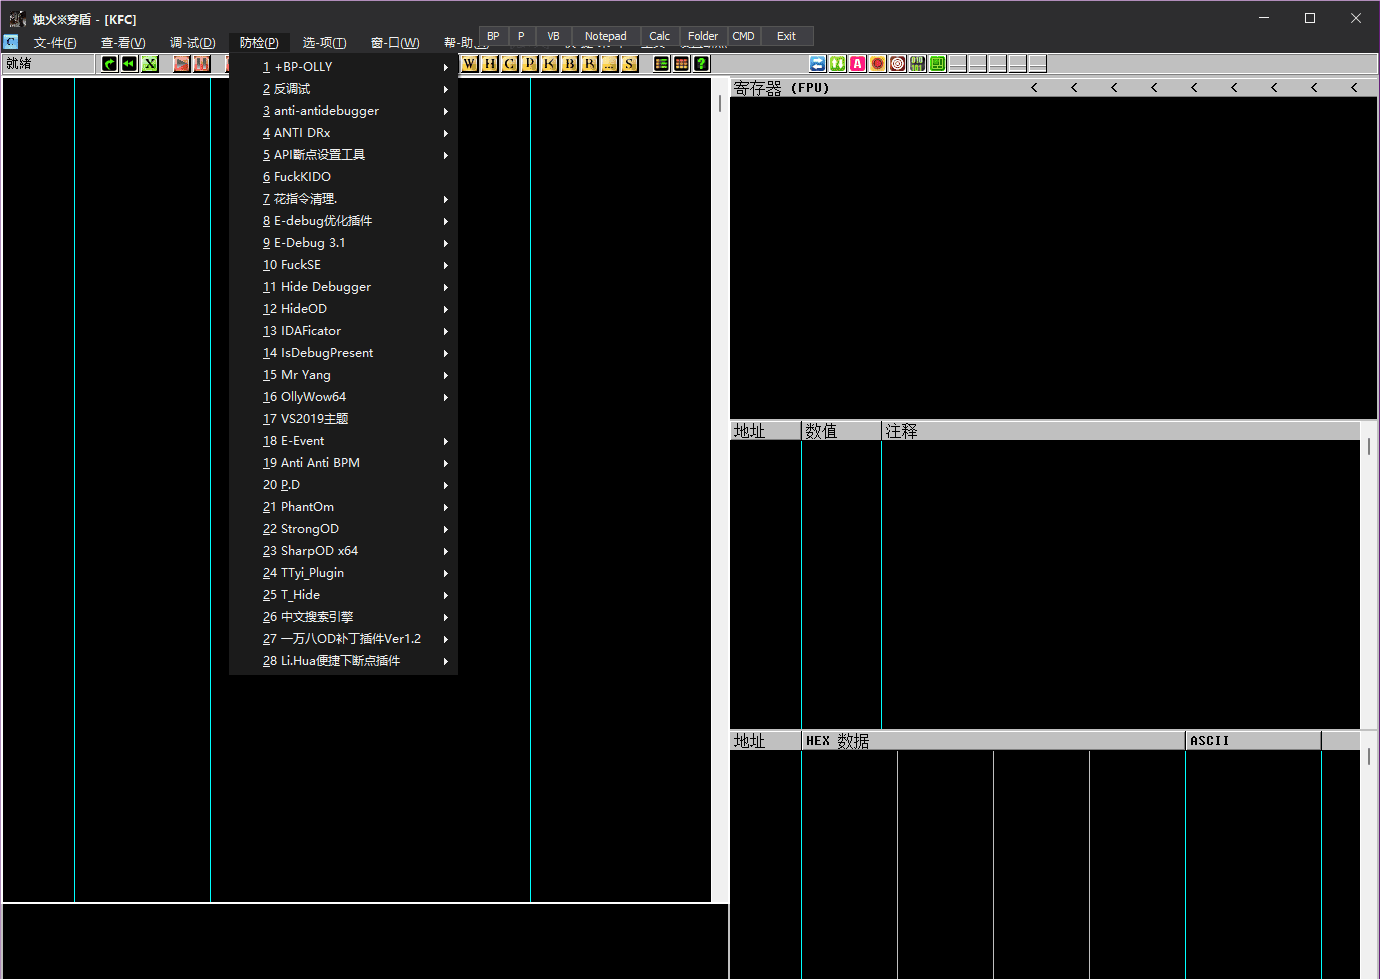1380x979 pixels.
Task: Open the StrongOD plugin submenu
Action: point(343,529)
